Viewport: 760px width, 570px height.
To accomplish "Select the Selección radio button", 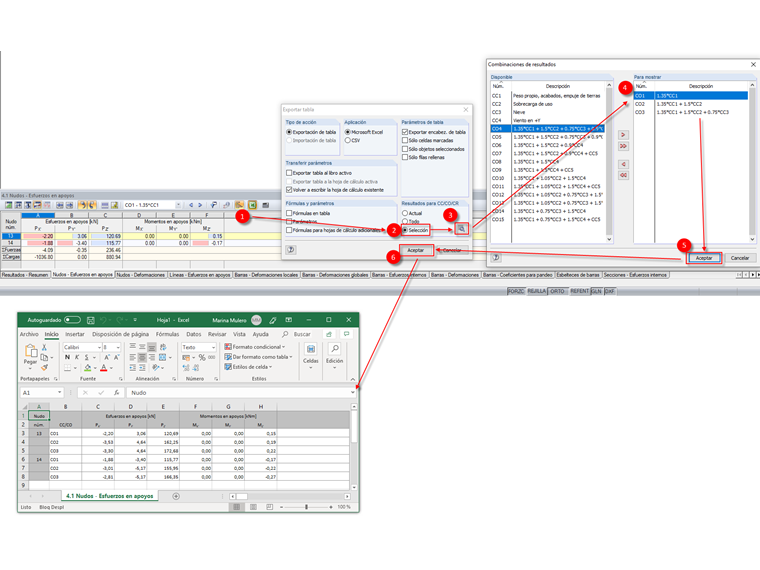I will coord(405,230).
